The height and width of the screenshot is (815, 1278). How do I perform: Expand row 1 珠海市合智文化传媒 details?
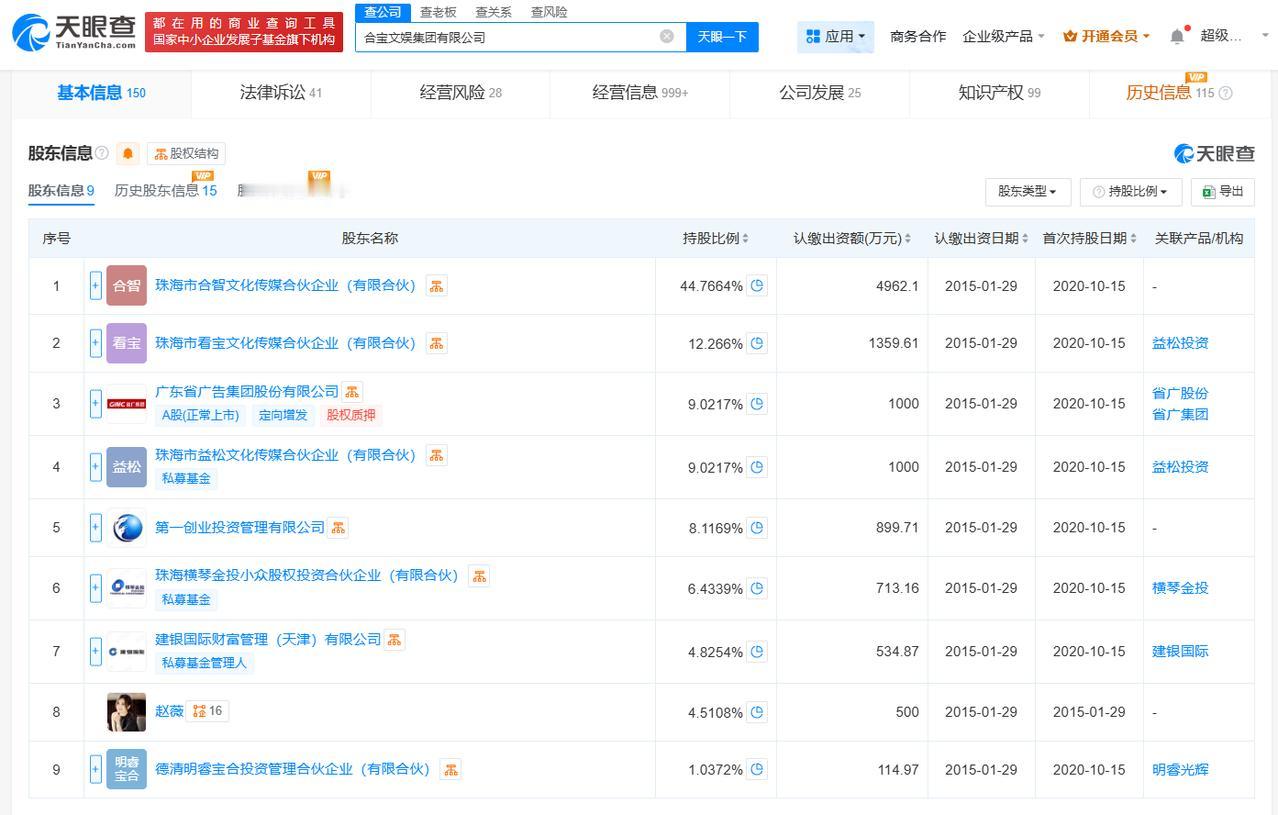tap(96, 286)
